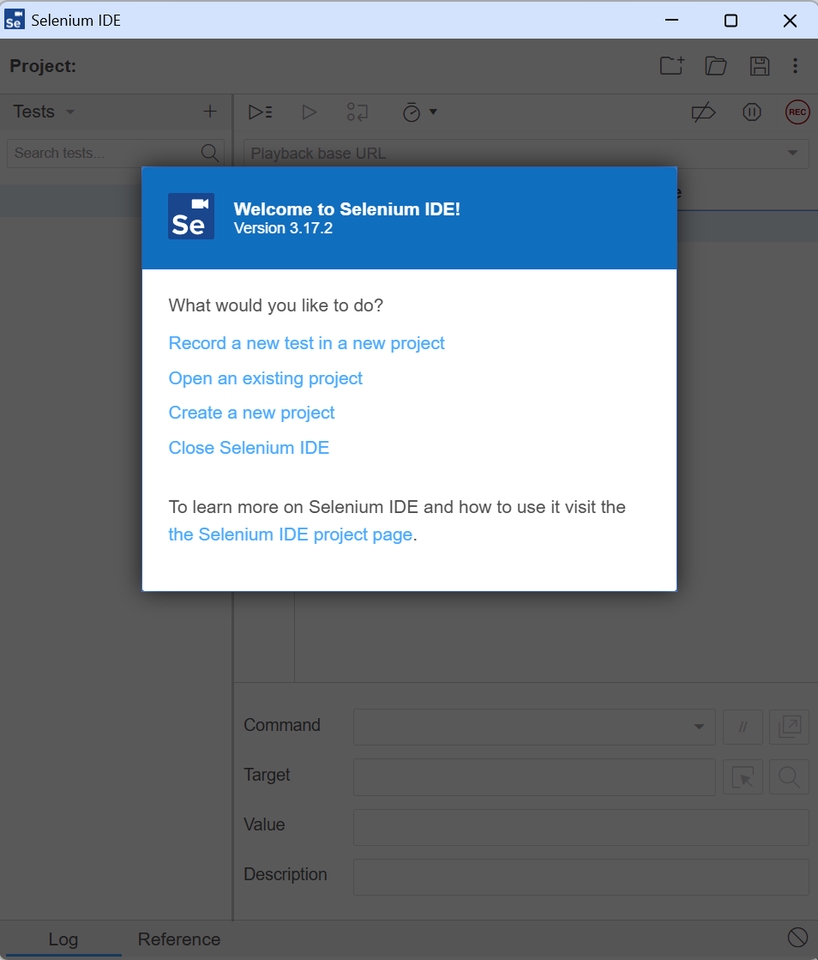This screenshot has width=818, height=960.
Task: Start recording with the REC button
Action: tap(797, 112)
